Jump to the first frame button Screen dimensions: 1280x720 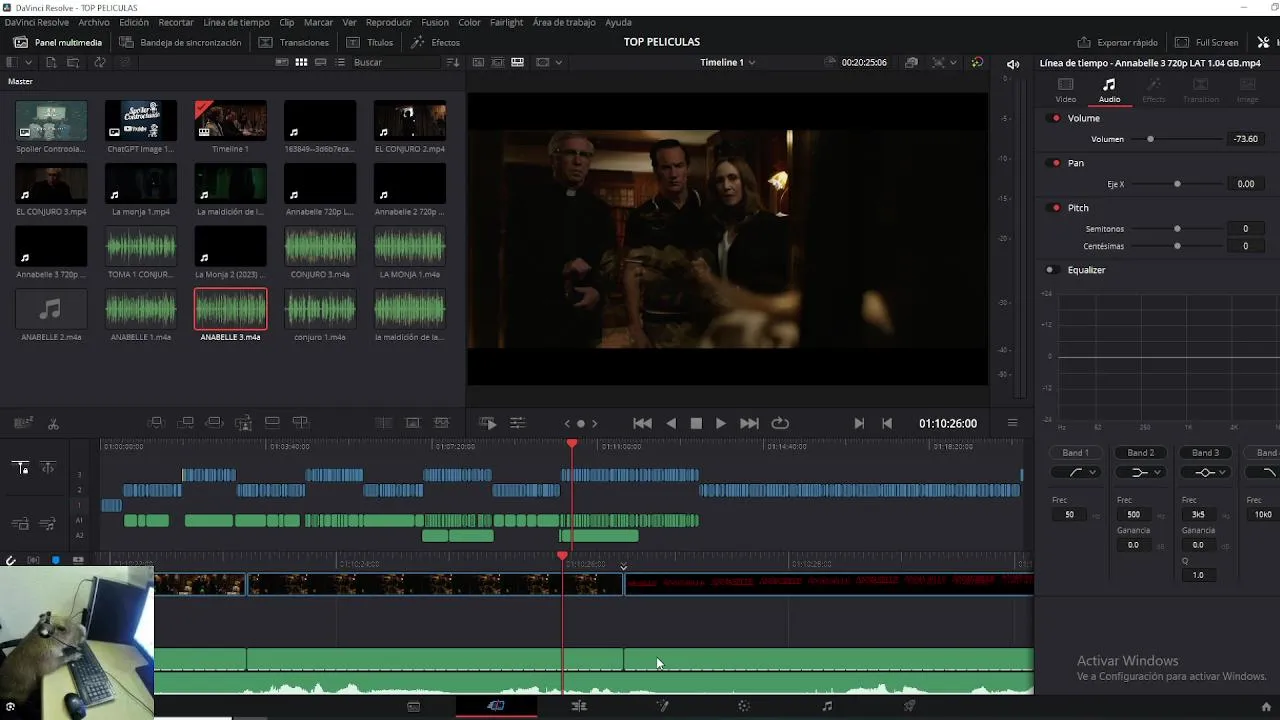point(642,424)
